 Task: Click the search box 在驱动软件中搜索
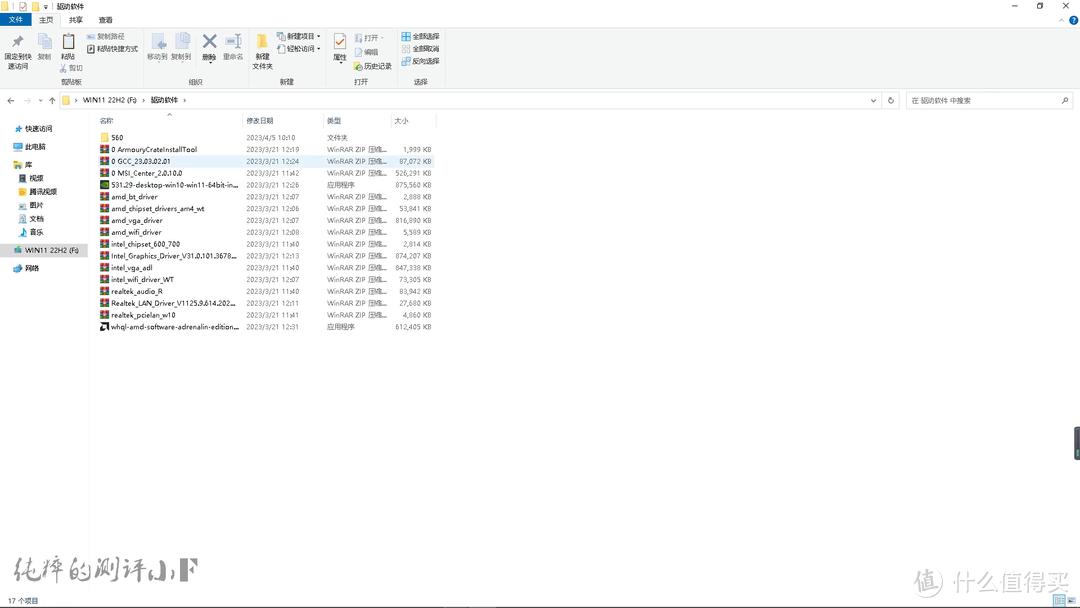click(985, 100)
